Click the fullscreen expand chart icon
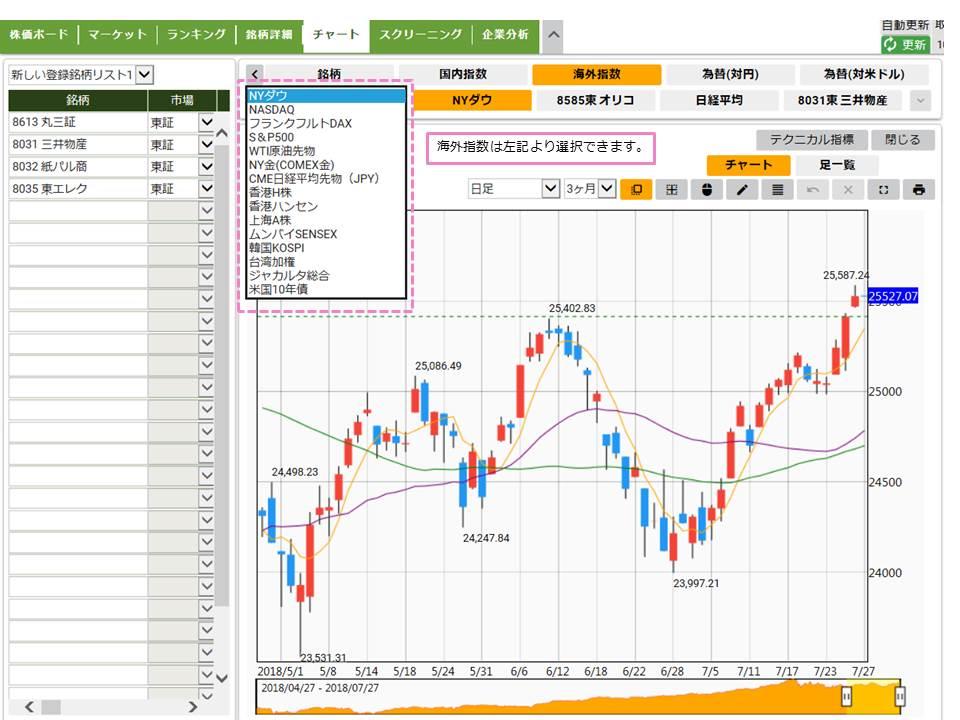 tap(883, 189)
